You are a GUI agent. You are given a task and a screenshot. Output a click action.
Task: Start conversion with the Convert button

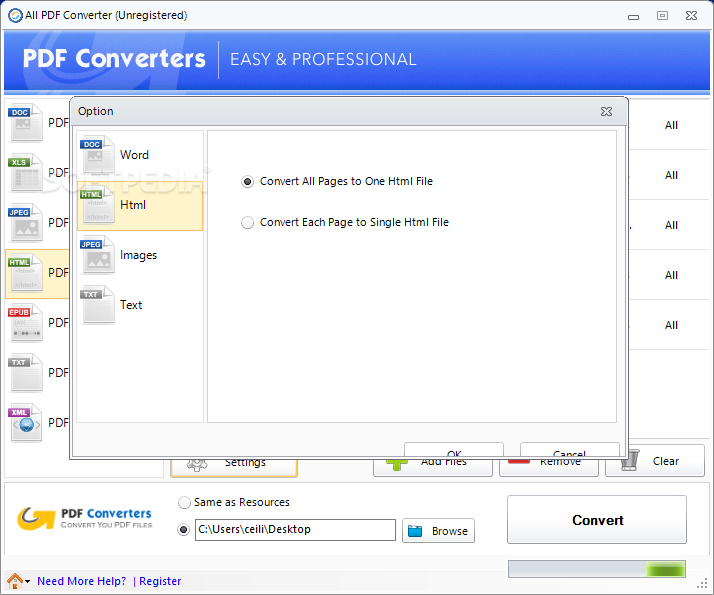point(597,520)
